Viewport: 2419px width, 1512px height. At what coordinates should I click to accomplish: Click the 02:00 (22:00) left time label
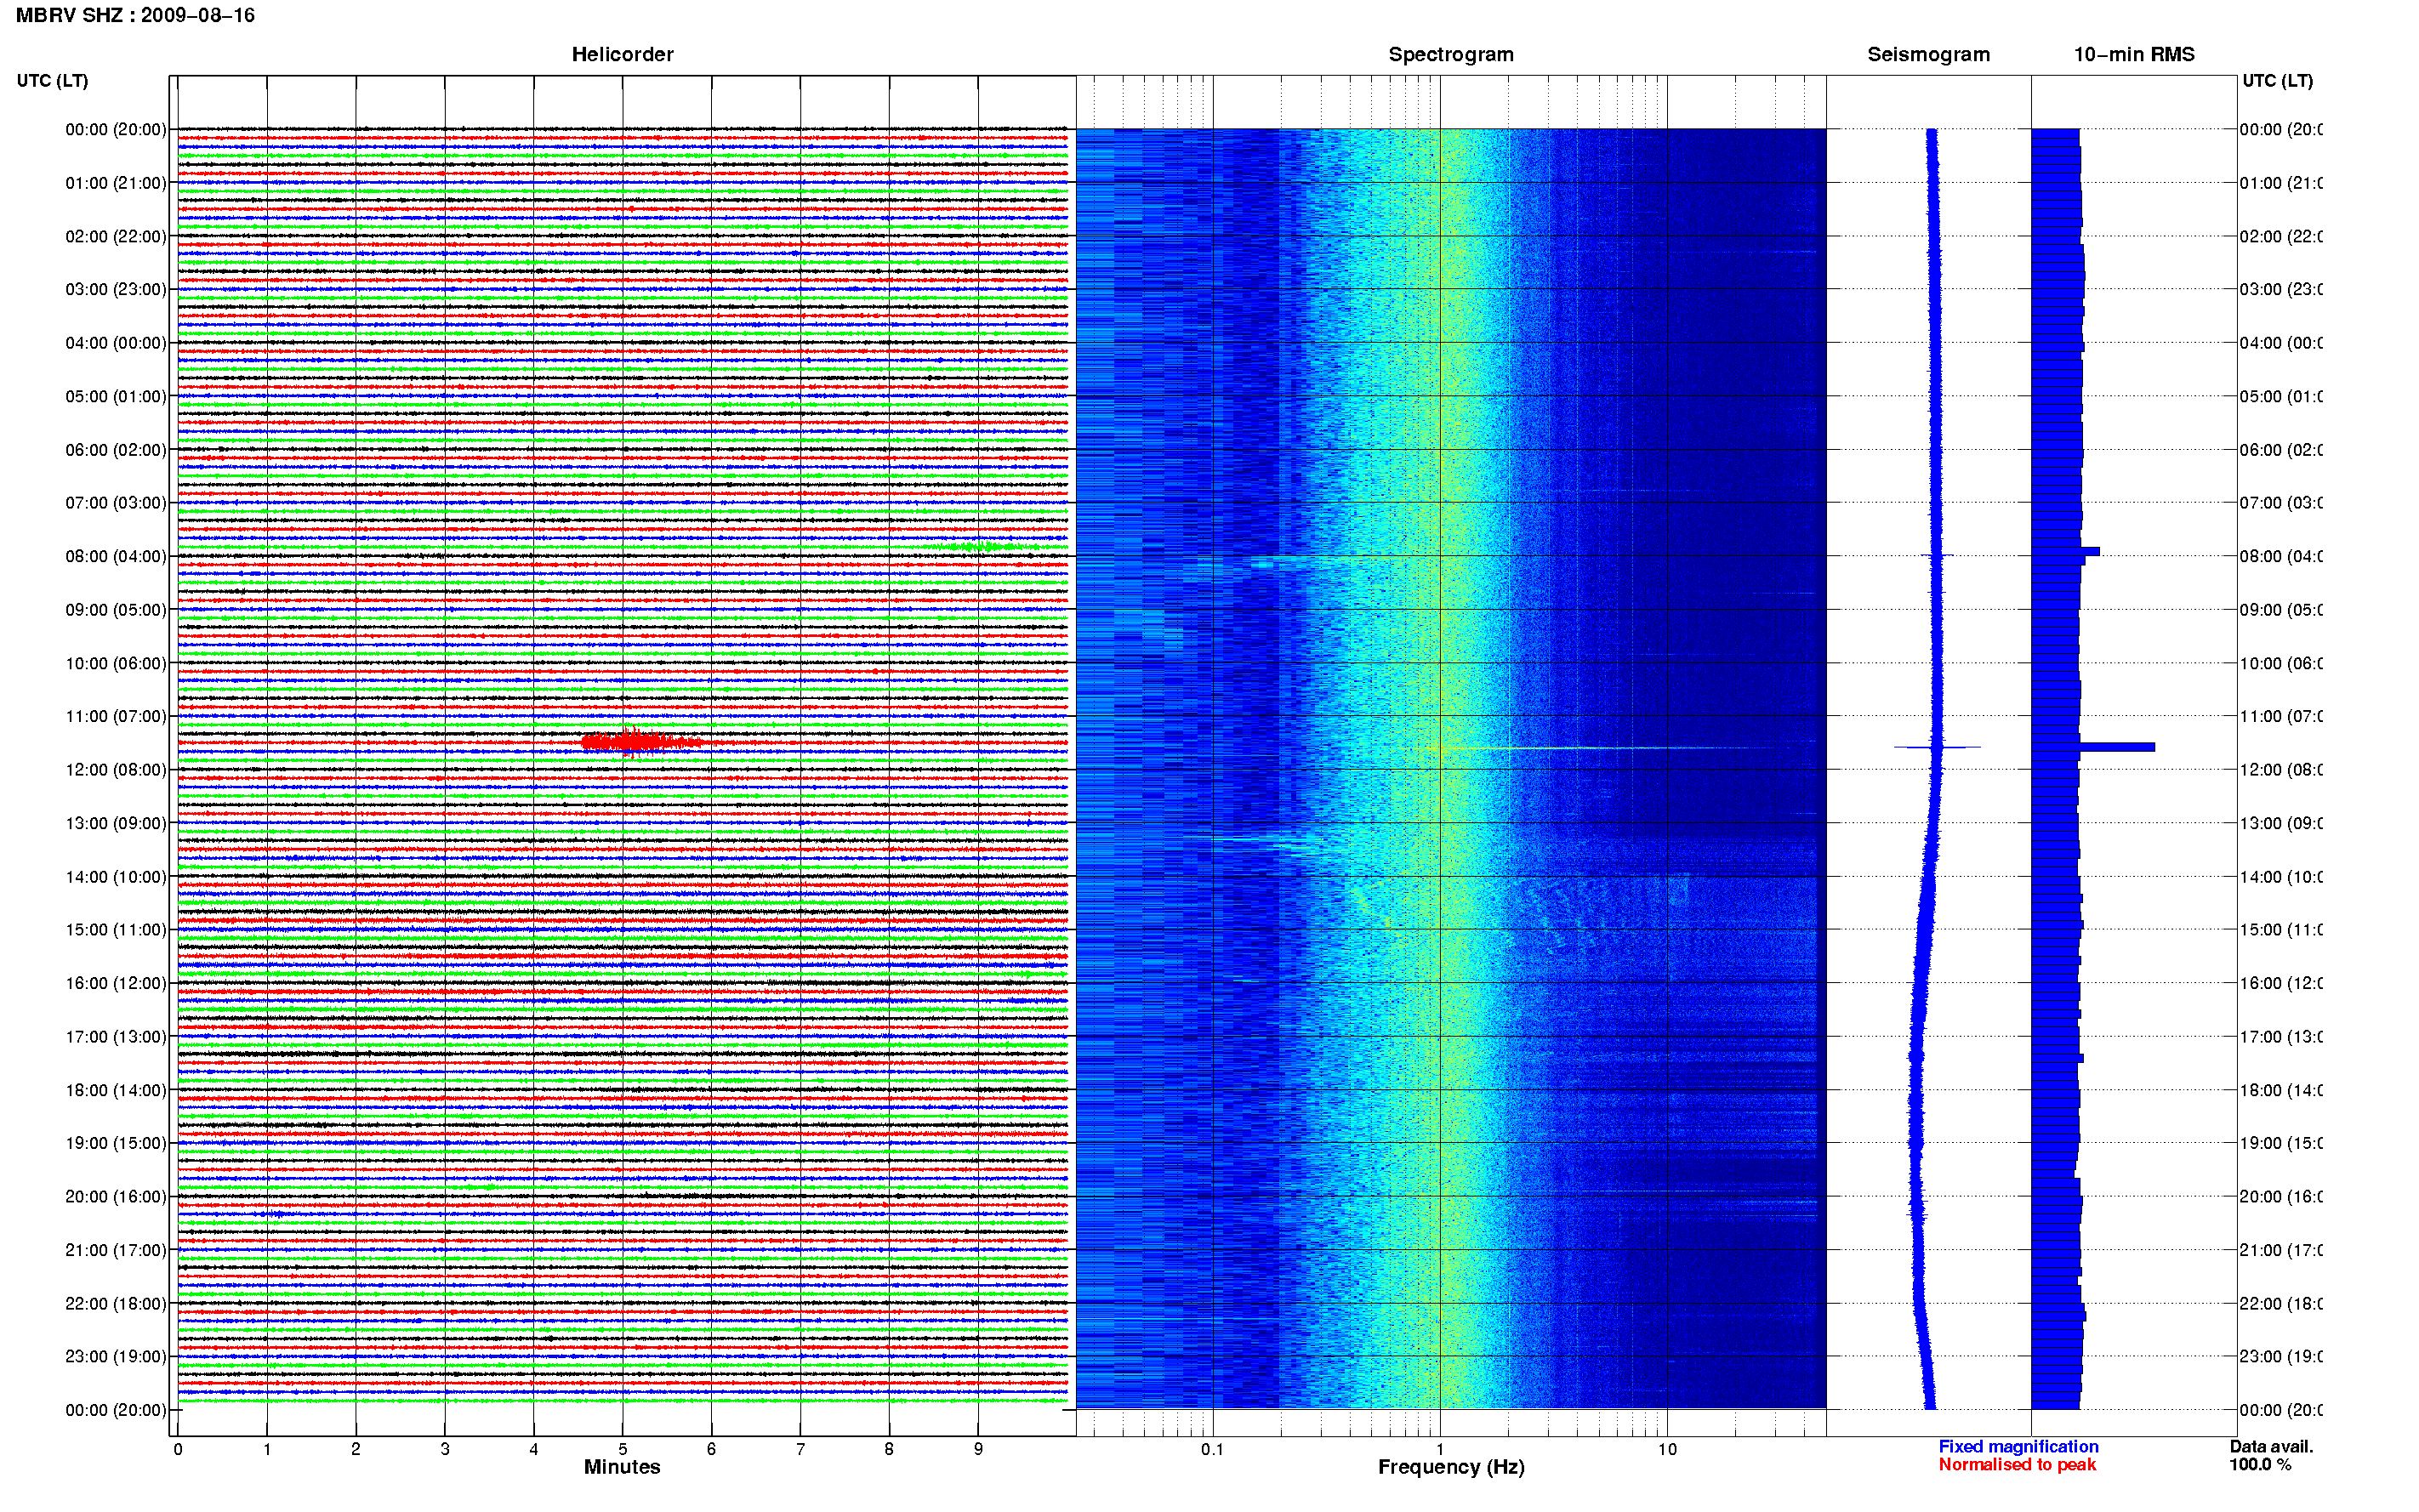pos(115,236)
